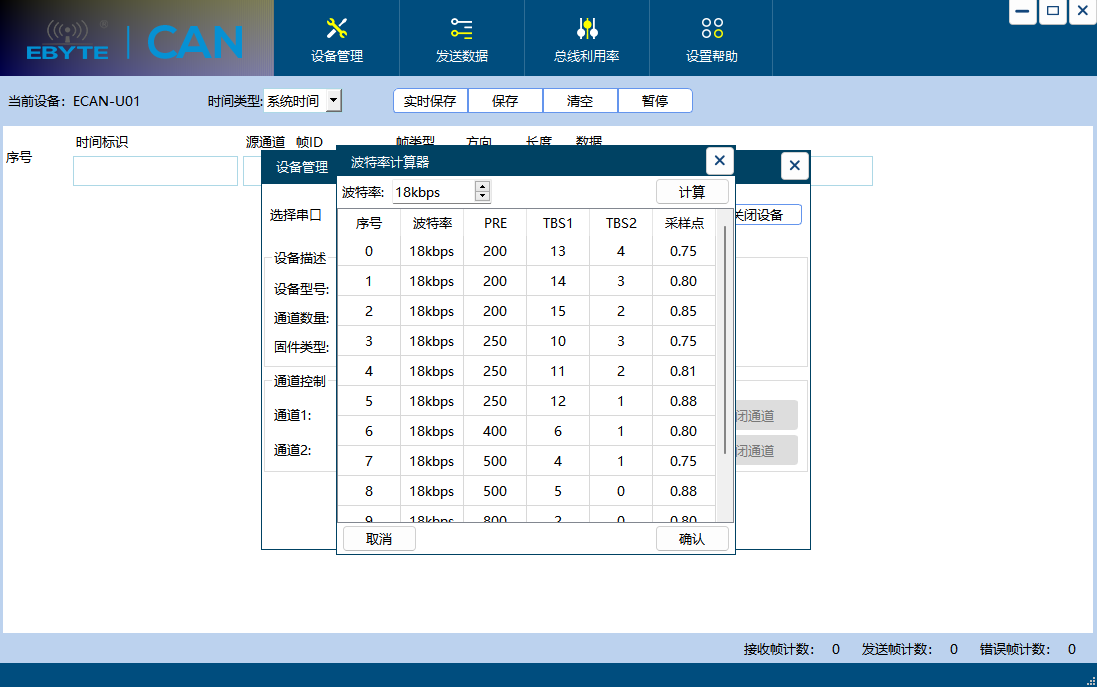View 总线利用率 (Bus Utilization) via its icon

point(585,38)
